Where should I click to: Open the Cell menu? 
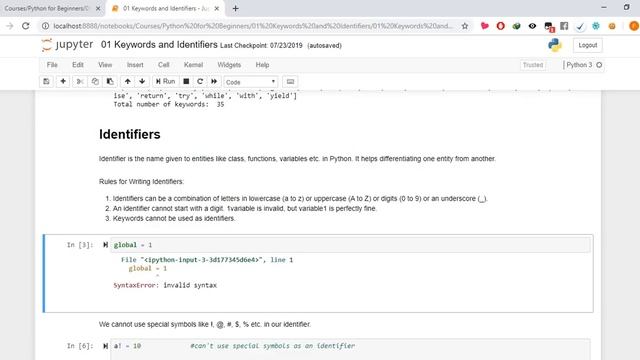(x=164, y=65)
